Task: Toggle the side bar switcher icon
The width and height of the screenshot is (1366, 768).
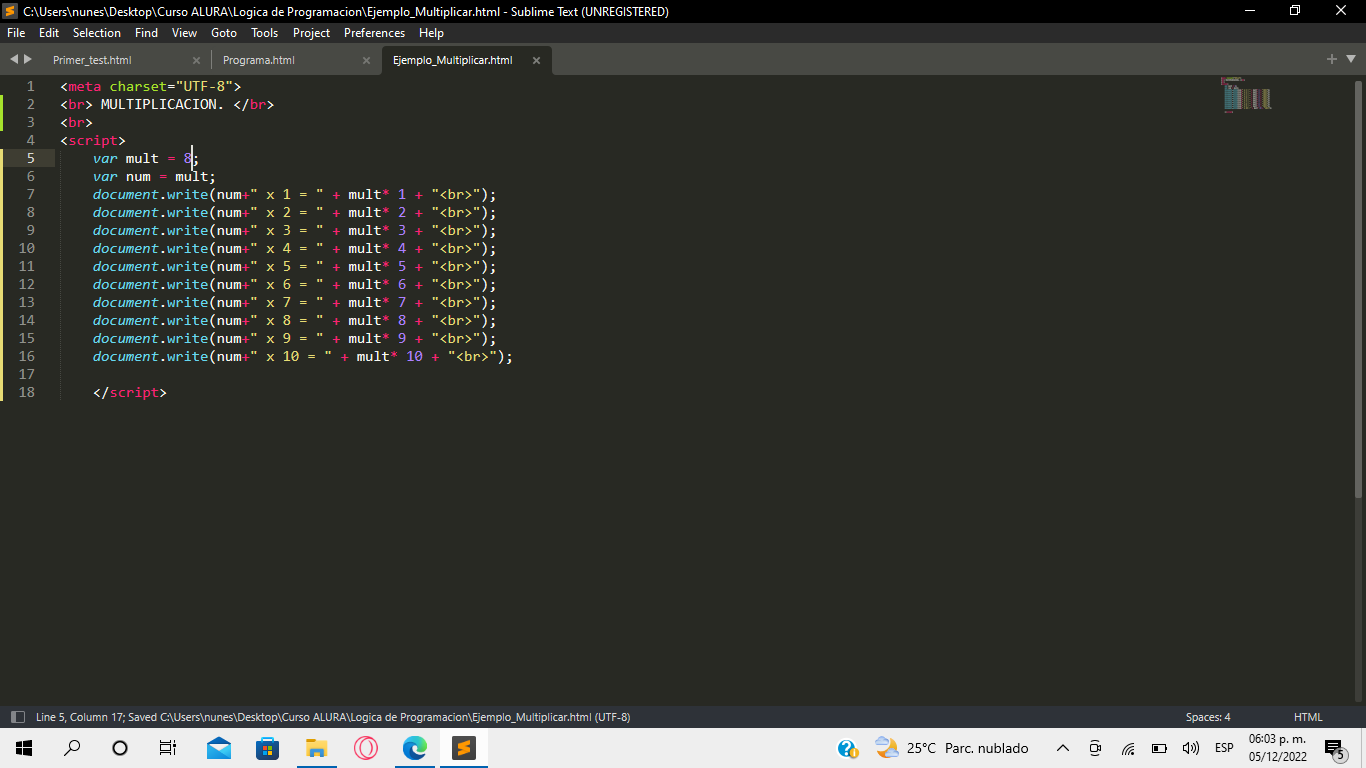Action: (x=17, y=717)
